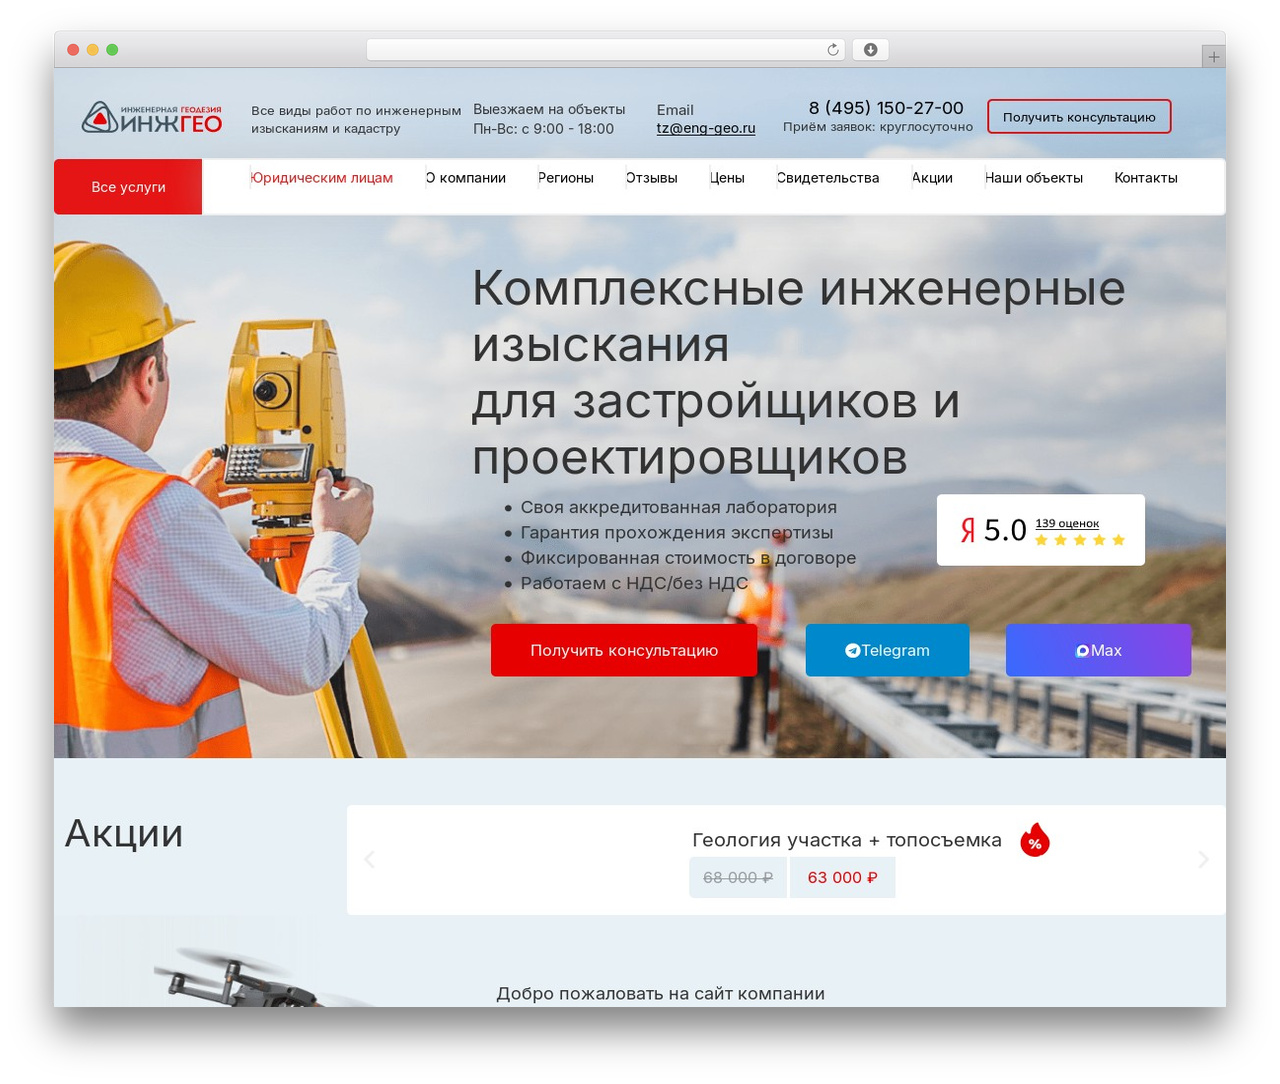Image resolution: width=1280 pixels, height=1084 pixels.
Task: Click the Работаем с НДС/без НДС bullet
Action: (x=634, y=583)
